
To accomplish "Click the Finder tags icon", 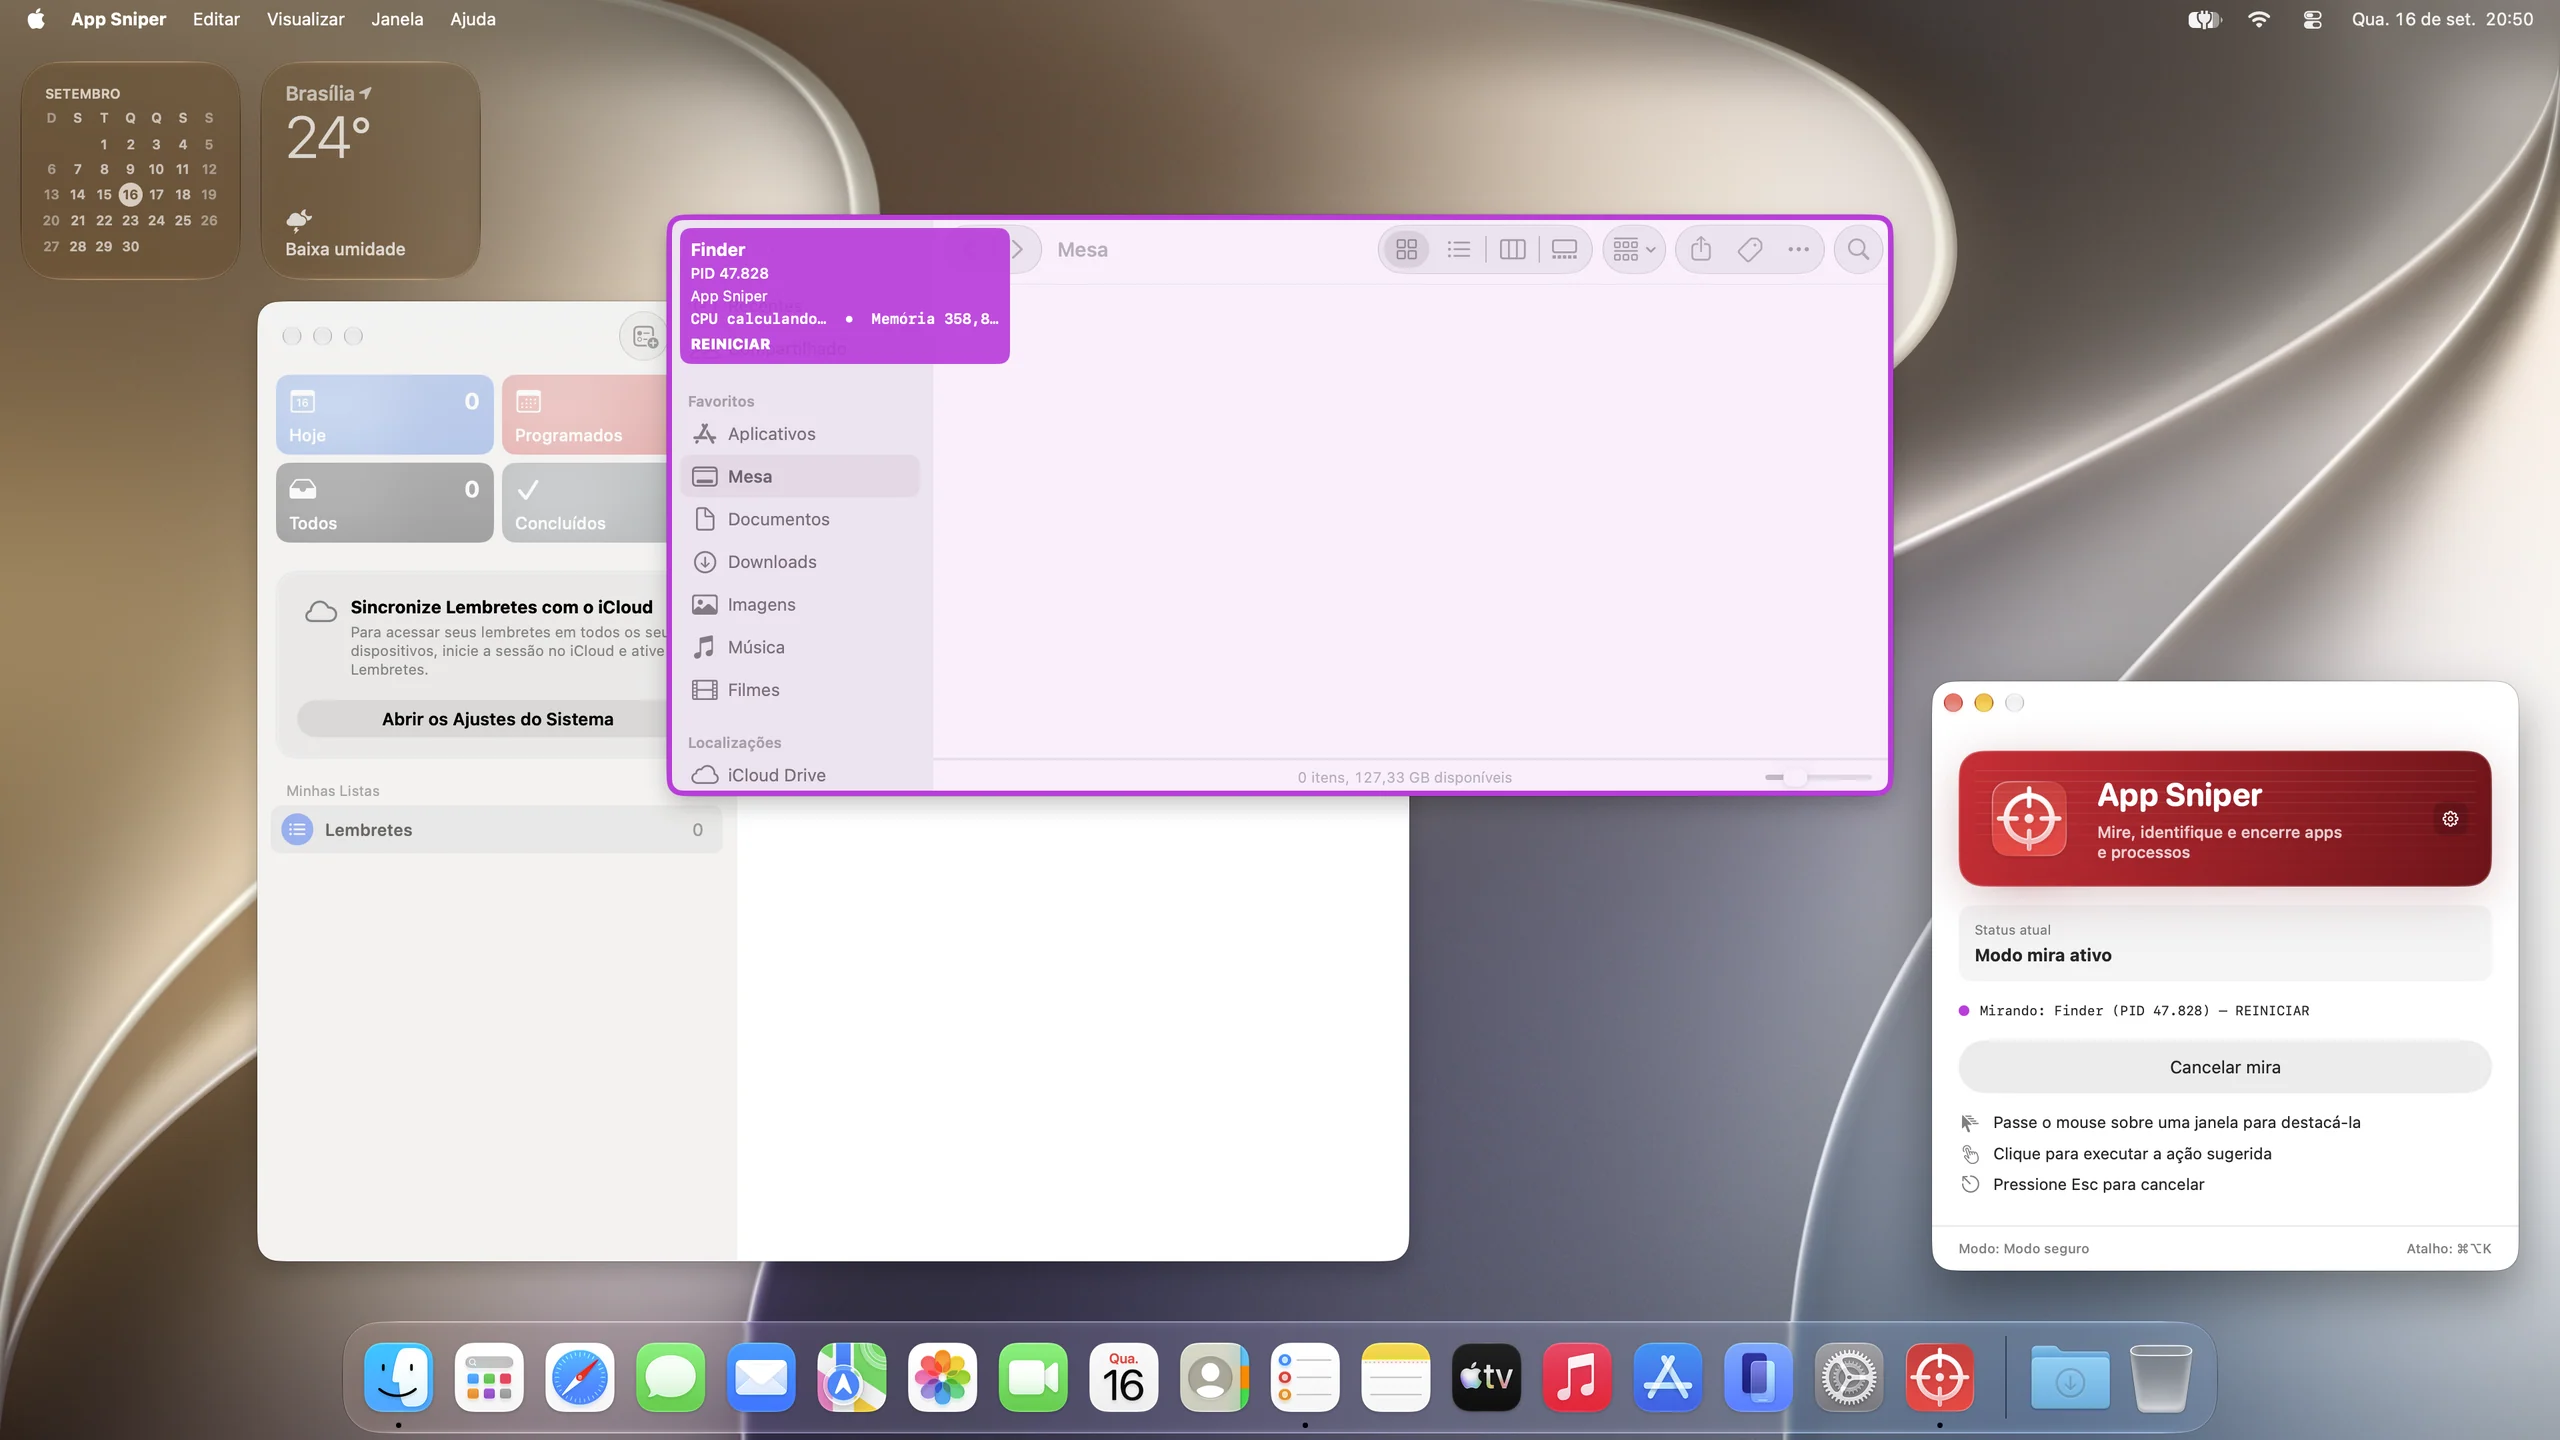I will [x=1750, y=250].
